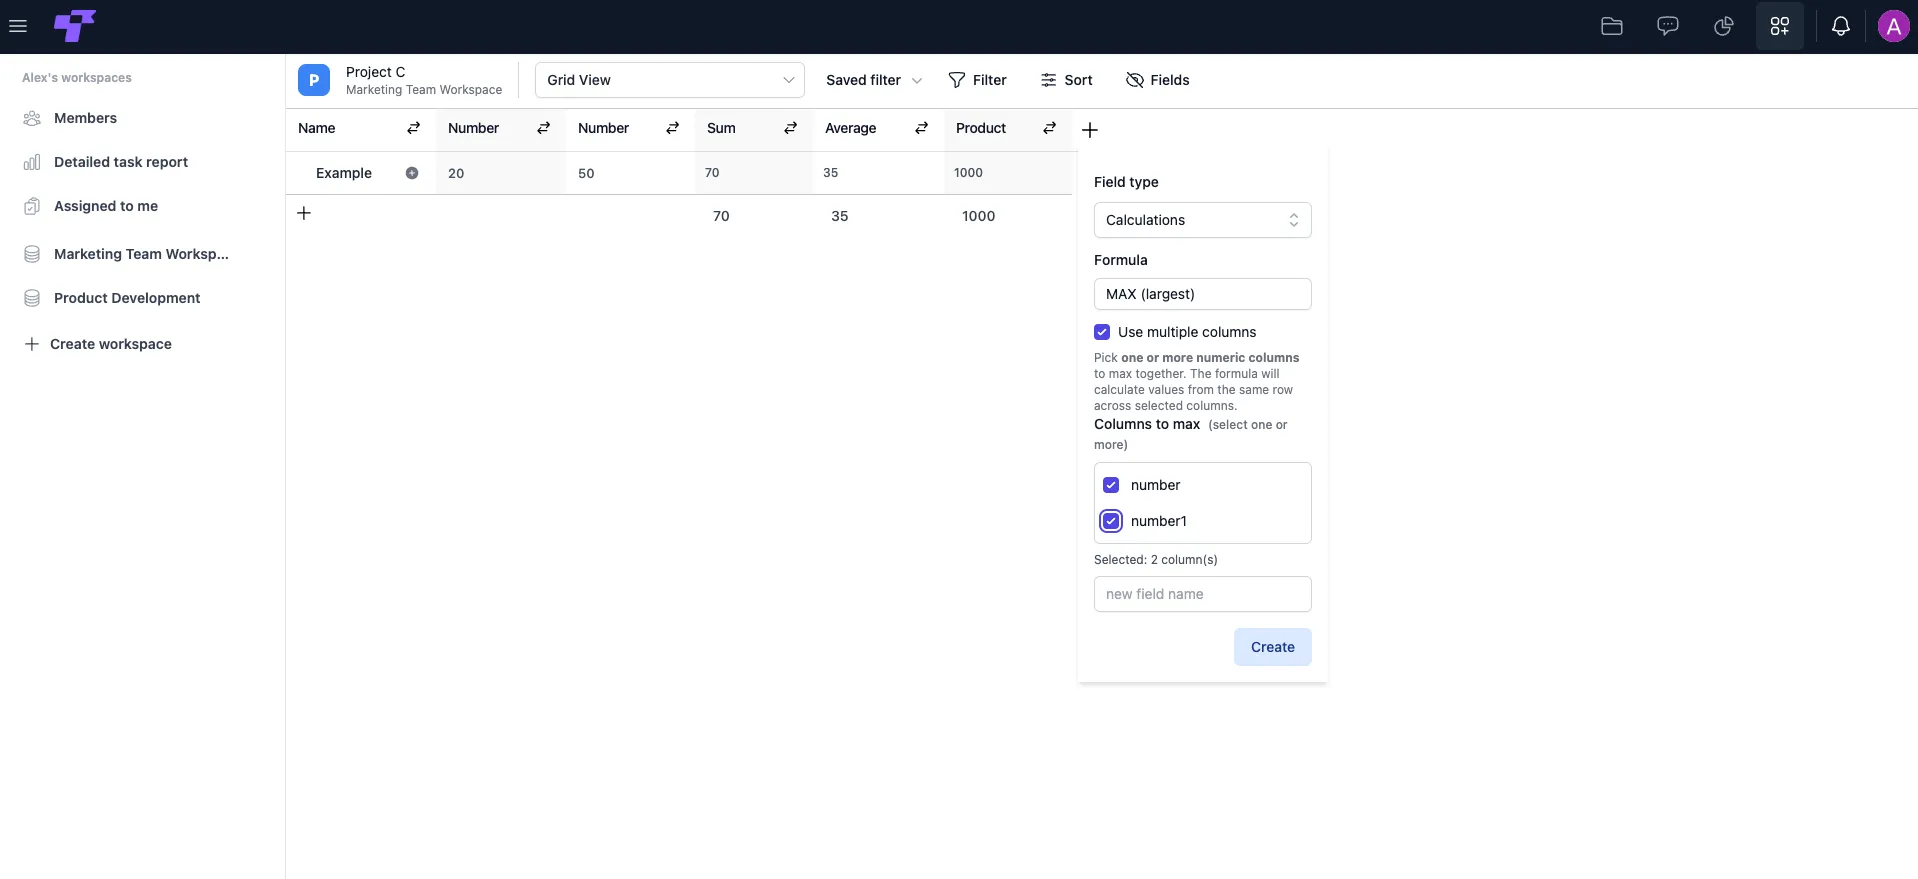Open Detailed task report
The width and height of the screenshot is (1918, 879).
coord(121,162)
